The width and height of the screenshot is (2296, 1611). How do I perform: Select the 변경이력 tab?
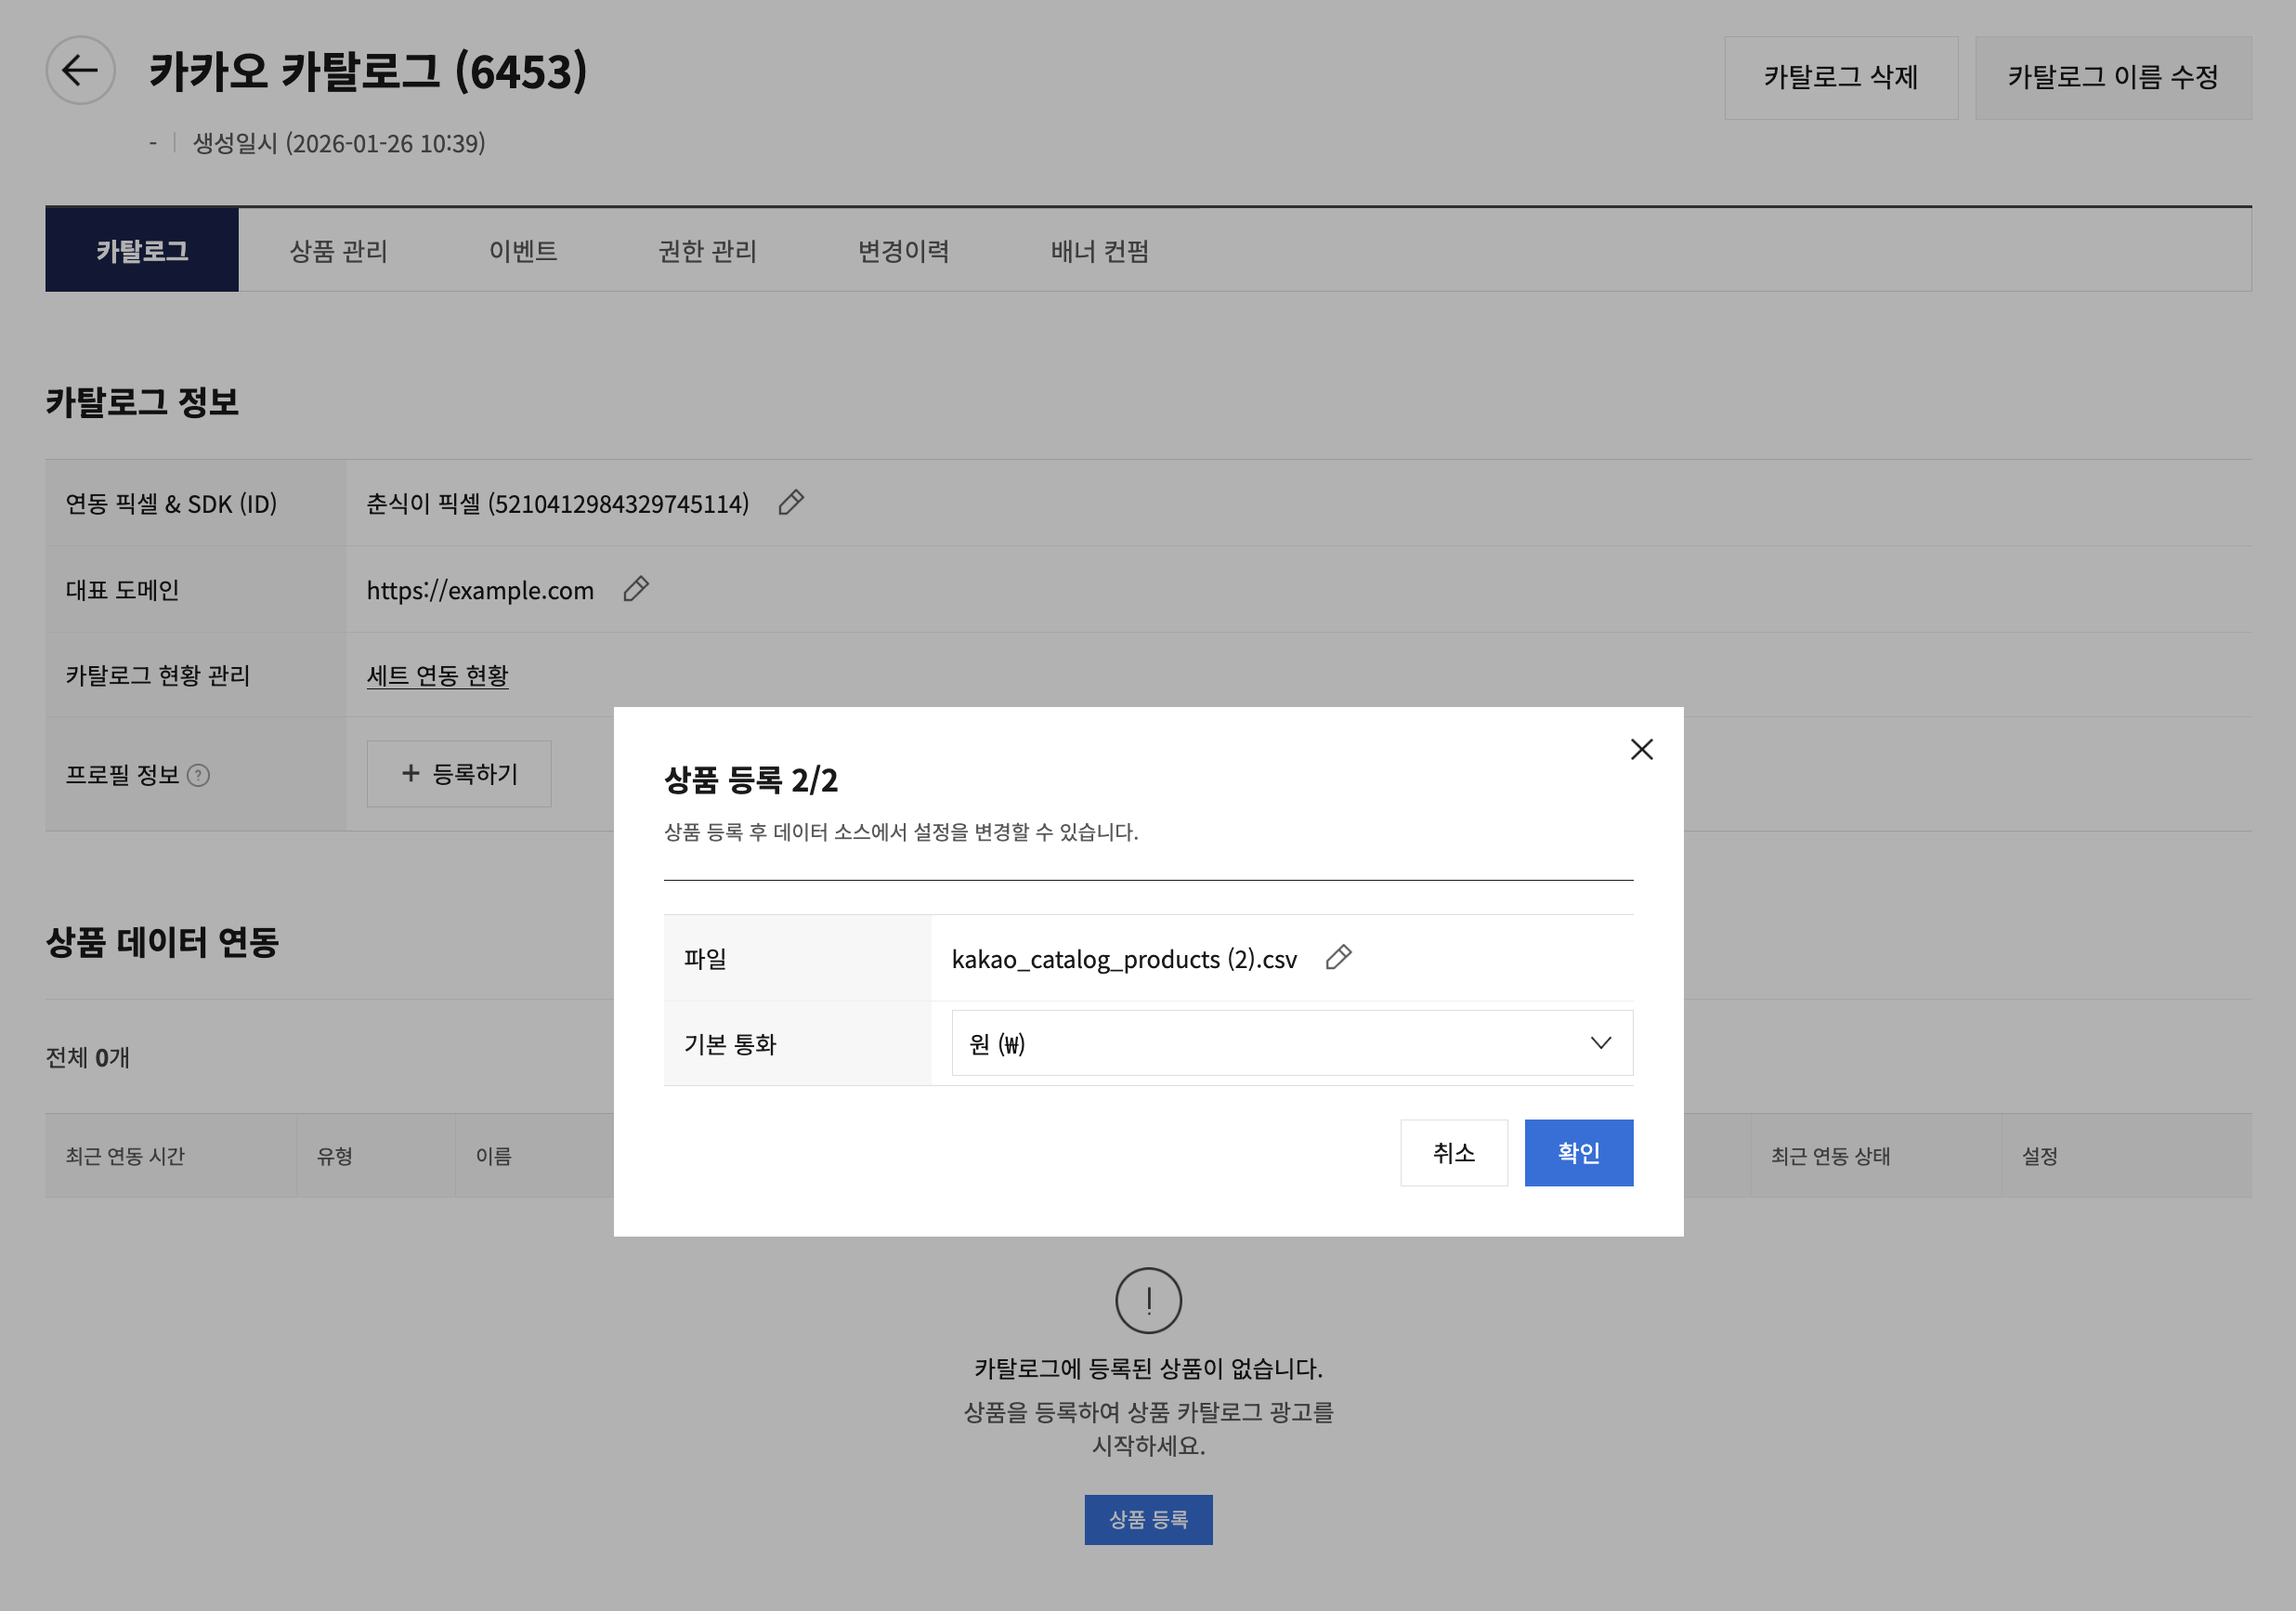(903, 251)
